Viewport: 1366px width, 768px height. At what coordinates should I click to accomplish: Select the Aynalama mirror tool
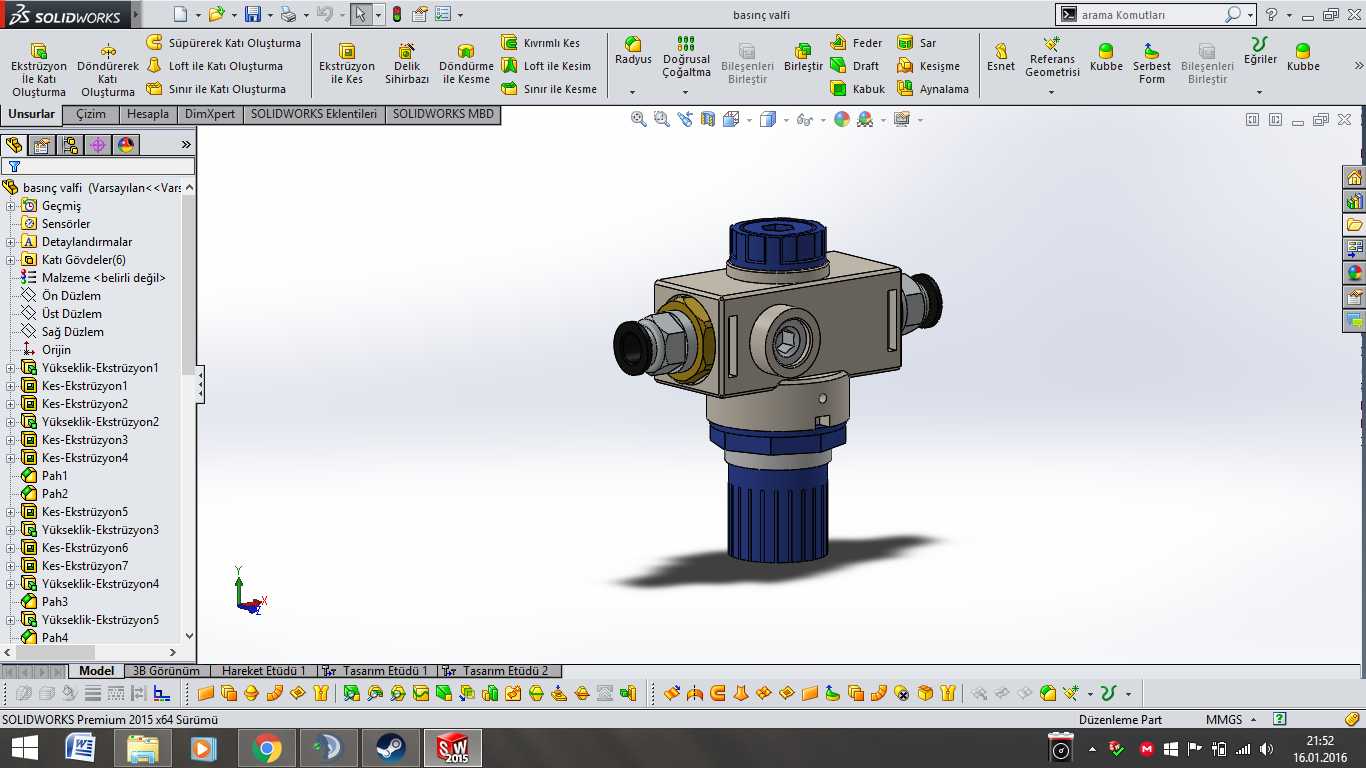tap(932, 89)
